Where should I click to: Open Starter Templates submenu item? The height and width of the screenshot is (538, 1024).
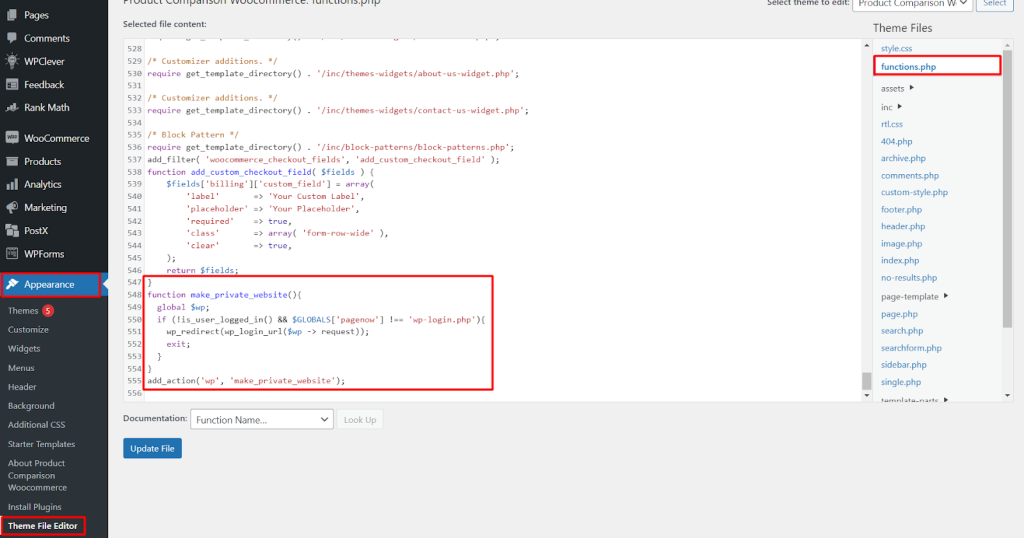point(41,444)
